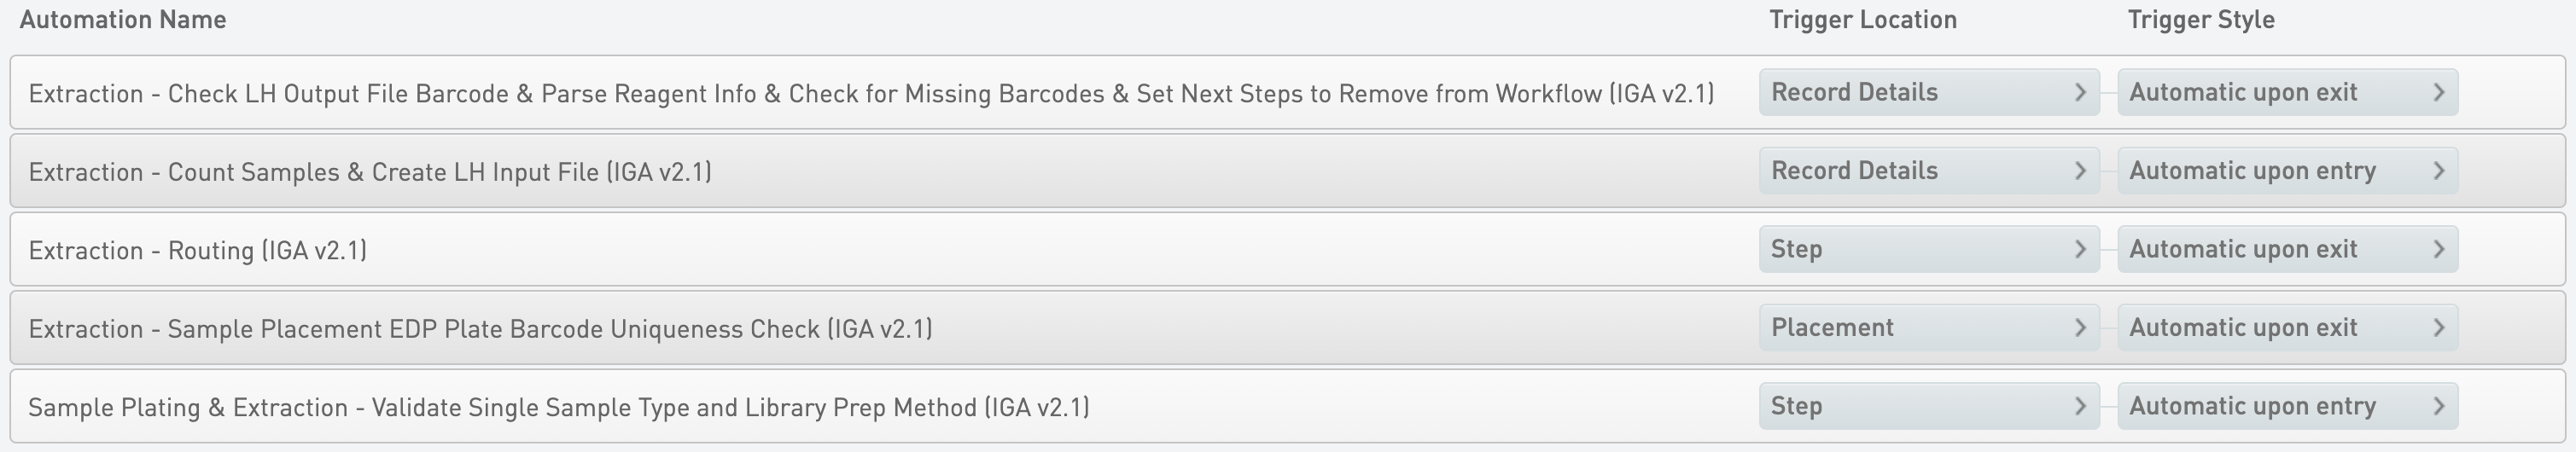2576x452 pixels.
Task: Click the Trigger Location column header
Action: [1862, 20]
